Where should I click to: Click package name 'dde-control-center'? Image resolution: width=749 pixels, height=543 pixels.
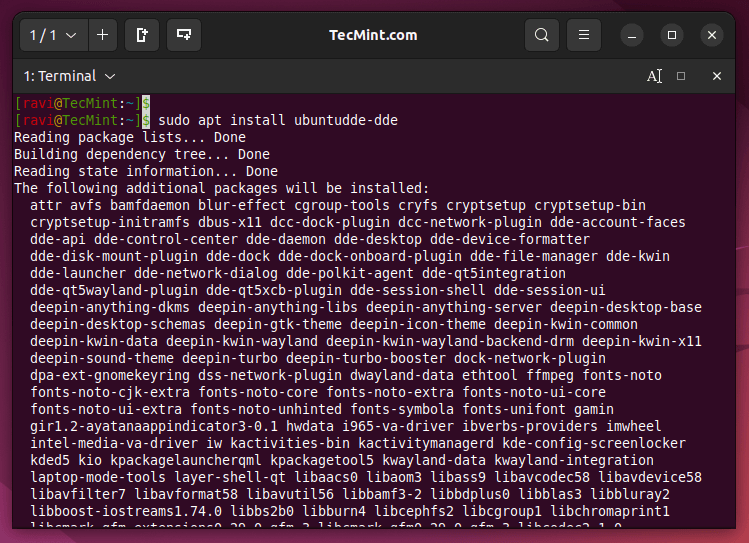[x=166, y=239]
